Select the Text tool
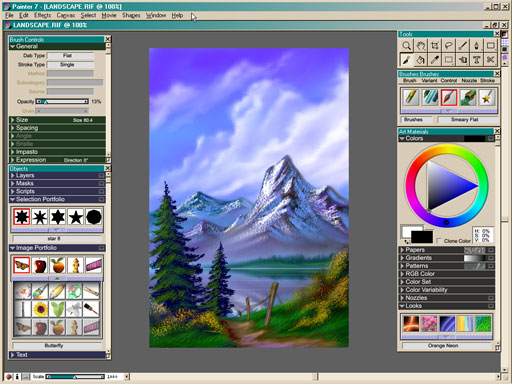 point(476,60)
